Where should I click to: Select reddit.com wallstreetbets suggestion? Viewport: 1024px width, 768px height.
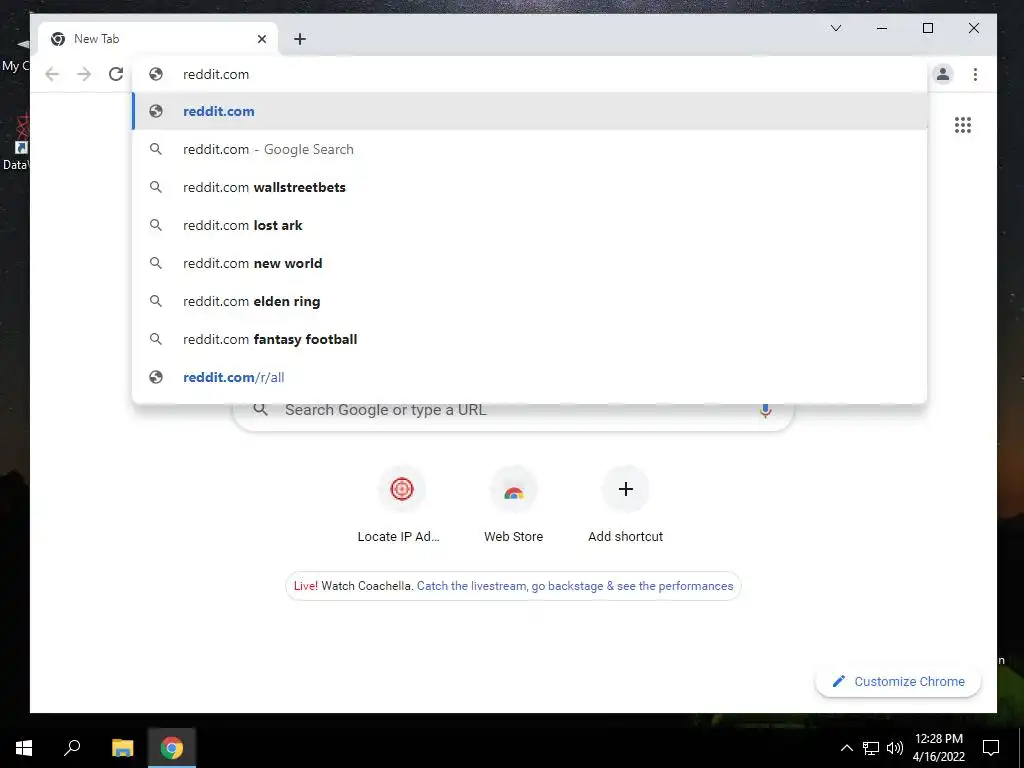pyautogui.click(x=530, y=187)
